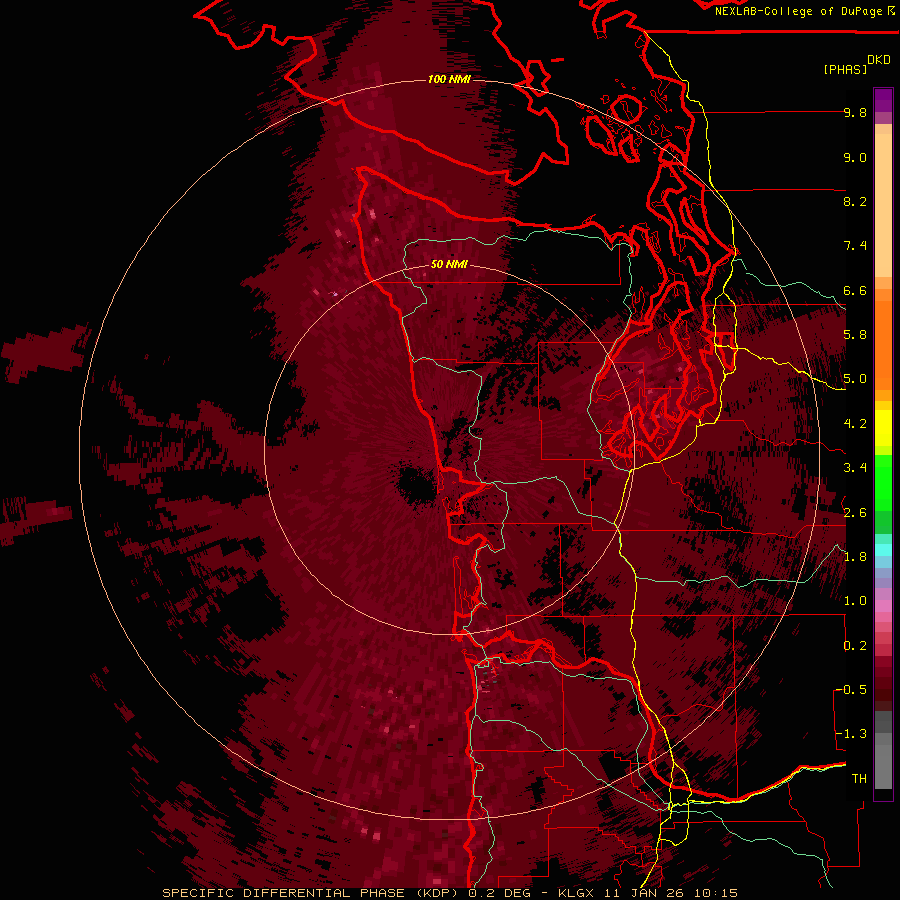This screenshot has height=900, width=900.
Task: Click the 0.2 color scale value
Action: [x=855, y=646]
